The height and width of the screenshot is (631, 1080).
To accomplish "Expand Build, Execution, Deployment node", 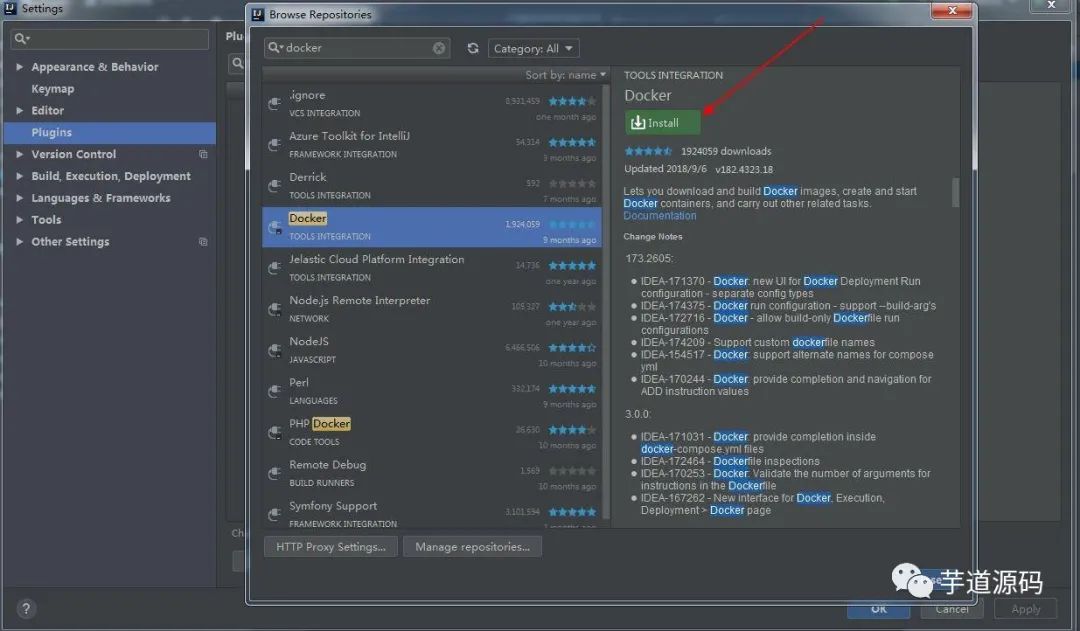I will [x=19, y=176].
